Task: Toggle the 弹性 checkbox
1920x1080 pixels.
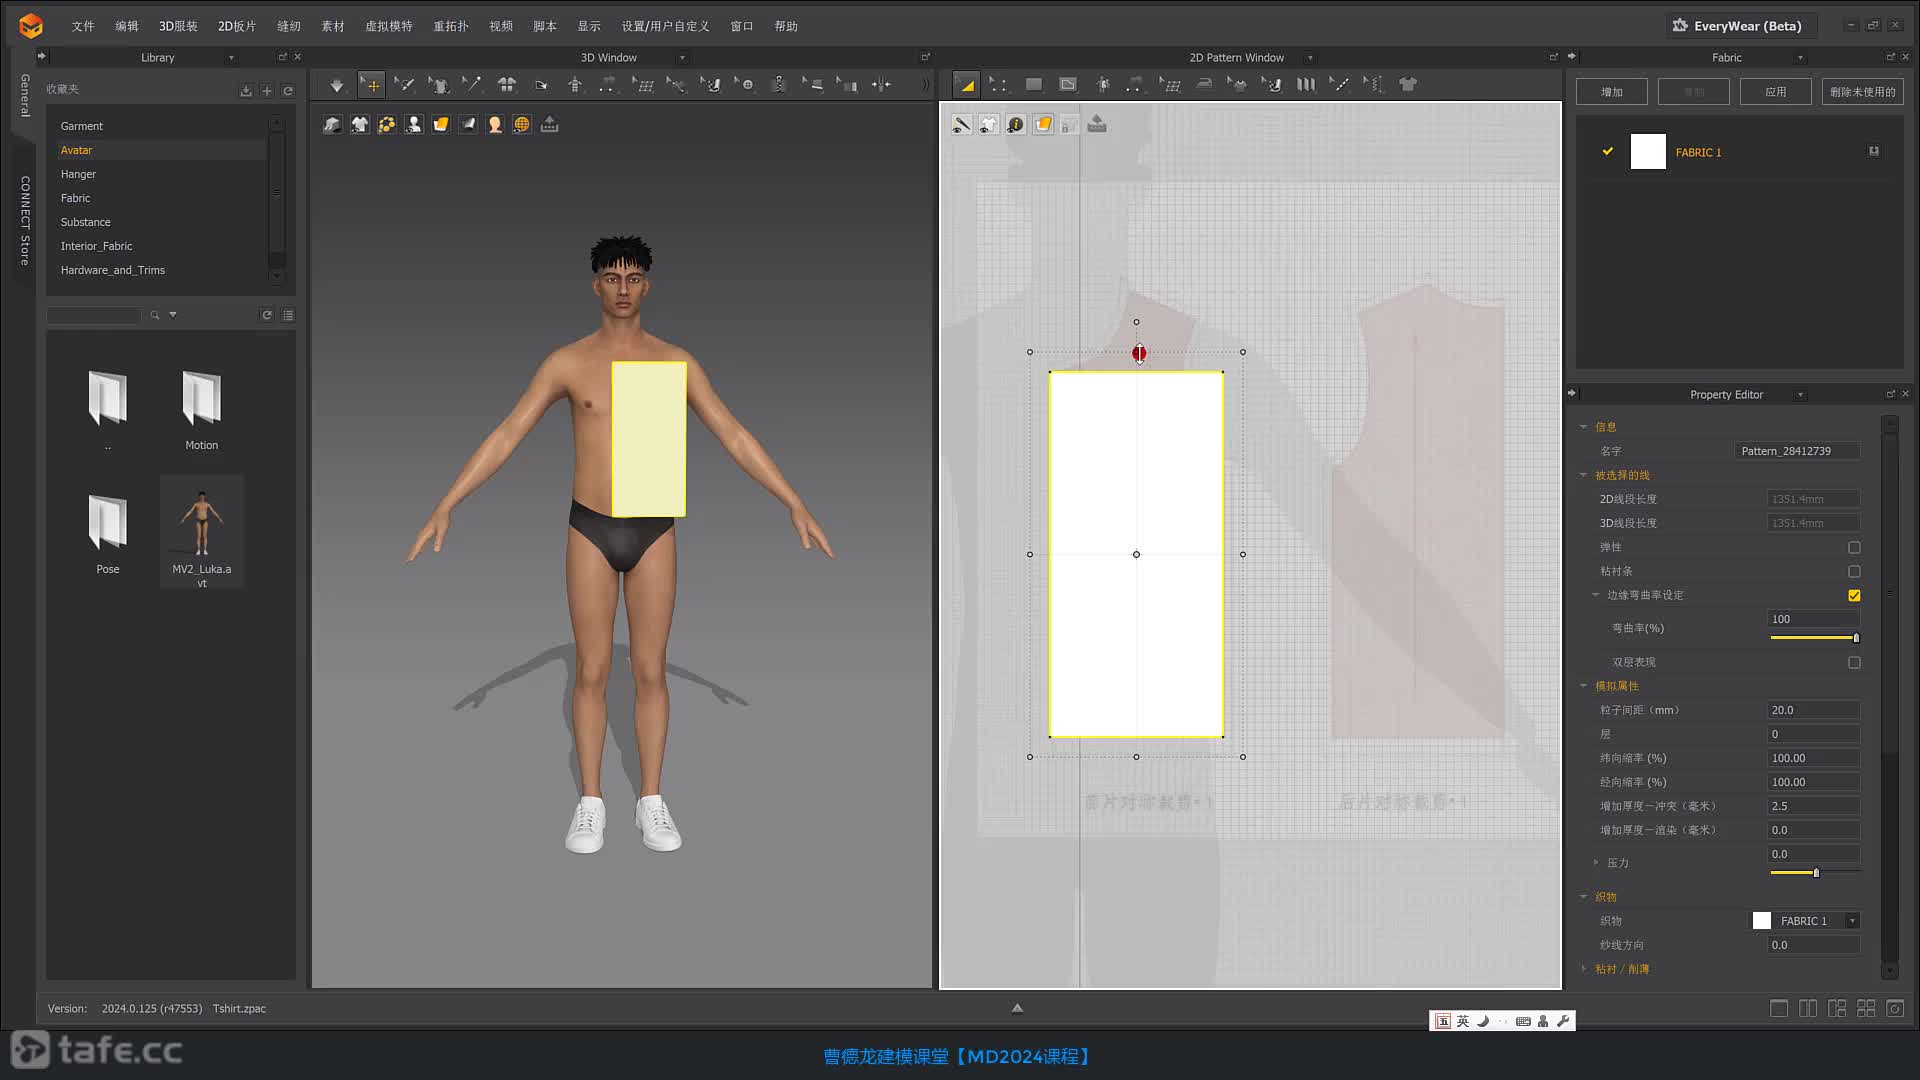Action: (1854, 548)
